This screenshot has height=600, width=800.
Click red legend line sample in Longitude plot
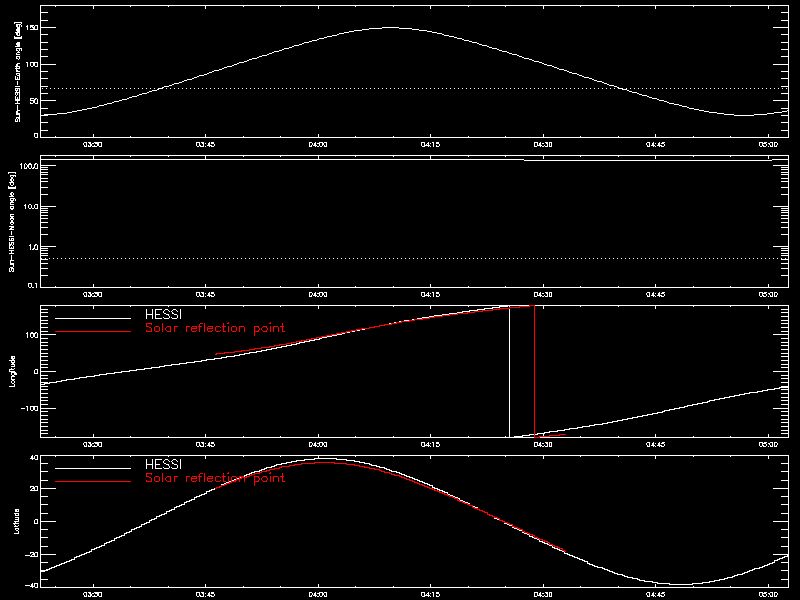pos(93,332)
